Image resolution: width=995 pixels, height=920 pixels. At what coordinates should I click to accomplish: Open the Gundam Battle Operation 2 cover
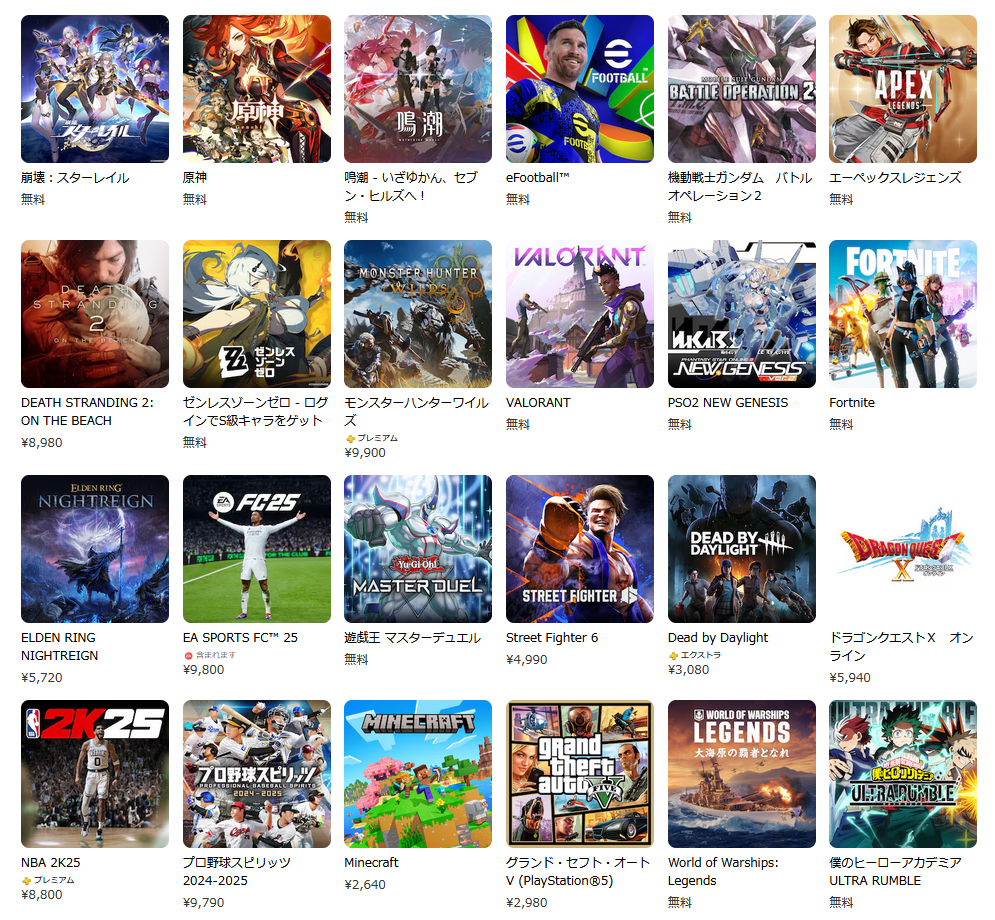point(742,89)
